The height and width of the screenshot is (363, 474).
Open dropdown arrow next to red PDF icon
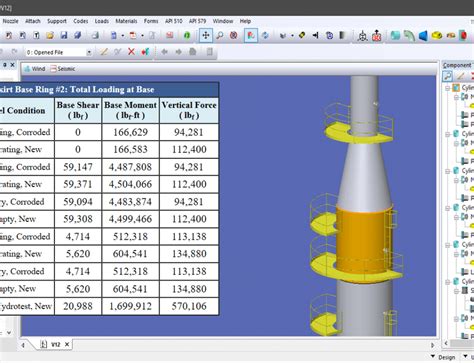[x=142, y=36]
